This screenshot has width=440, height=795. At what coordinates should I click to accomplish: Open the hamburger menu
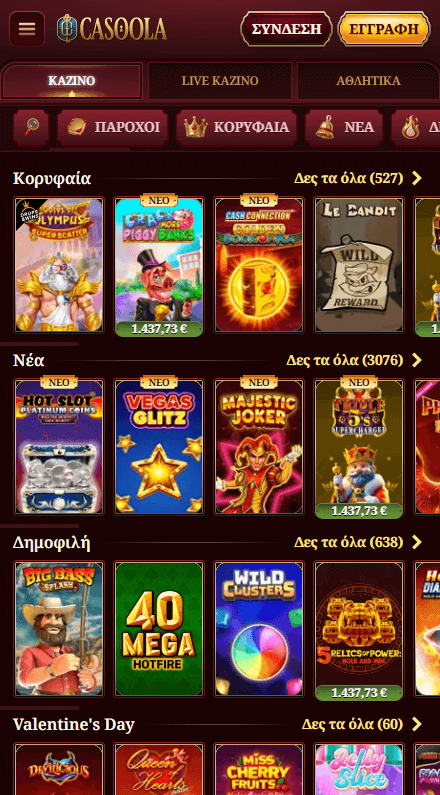point(27,29)
